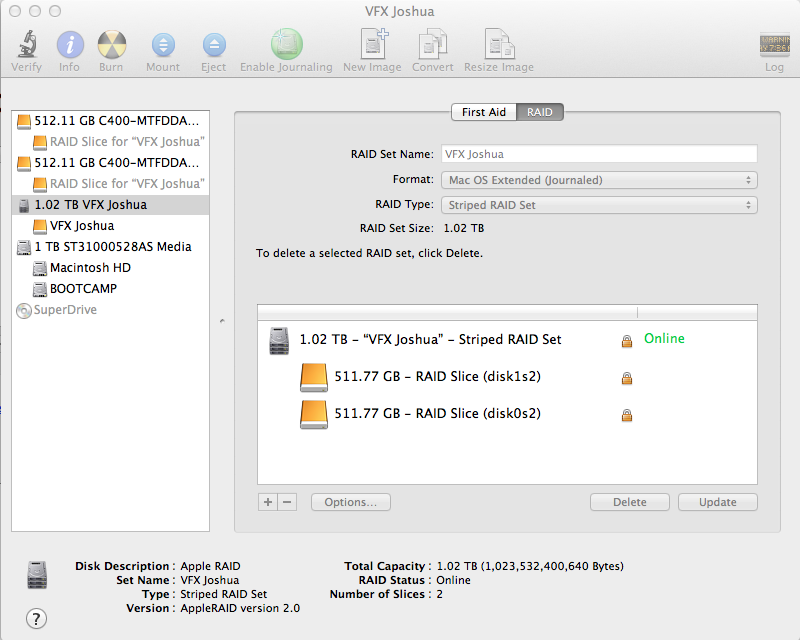Open the Log viewer icon
Viewport: 800px width, 640px height.
774,44
